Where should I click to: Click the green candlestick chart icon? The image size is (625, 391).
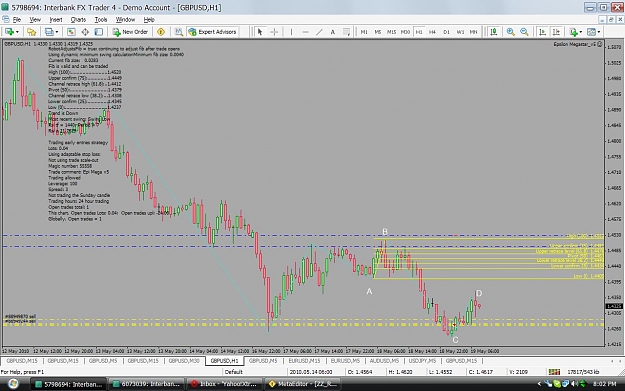[x=493, y=32]
